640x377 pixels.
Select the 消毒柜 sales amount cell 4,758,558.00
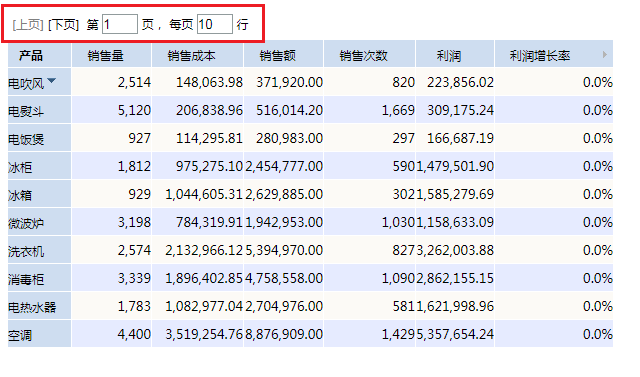[x=284, y=278]
